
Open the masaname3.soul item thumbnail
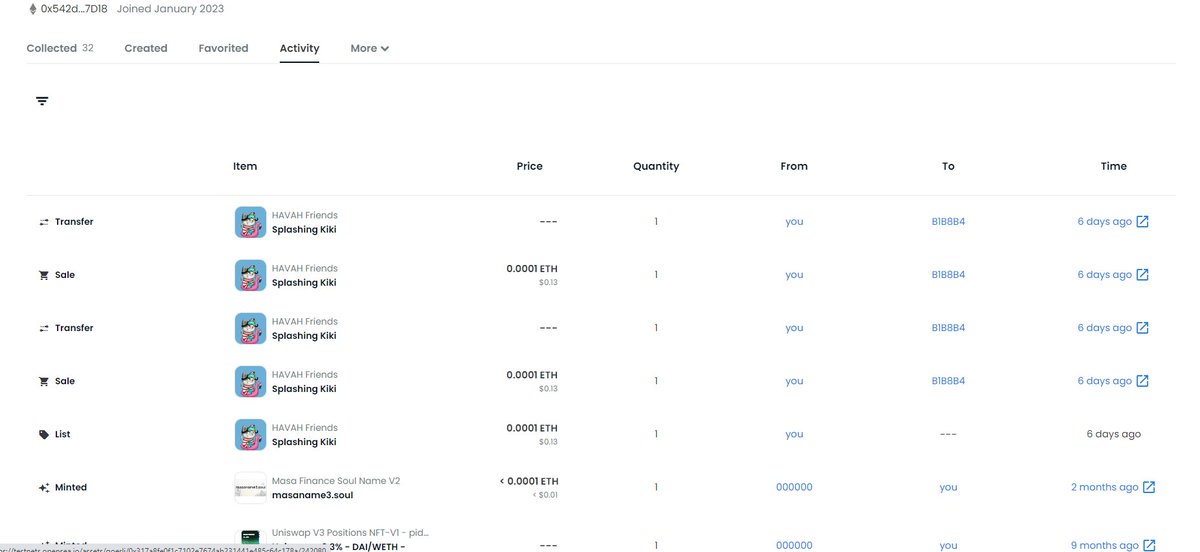point(250,488)
